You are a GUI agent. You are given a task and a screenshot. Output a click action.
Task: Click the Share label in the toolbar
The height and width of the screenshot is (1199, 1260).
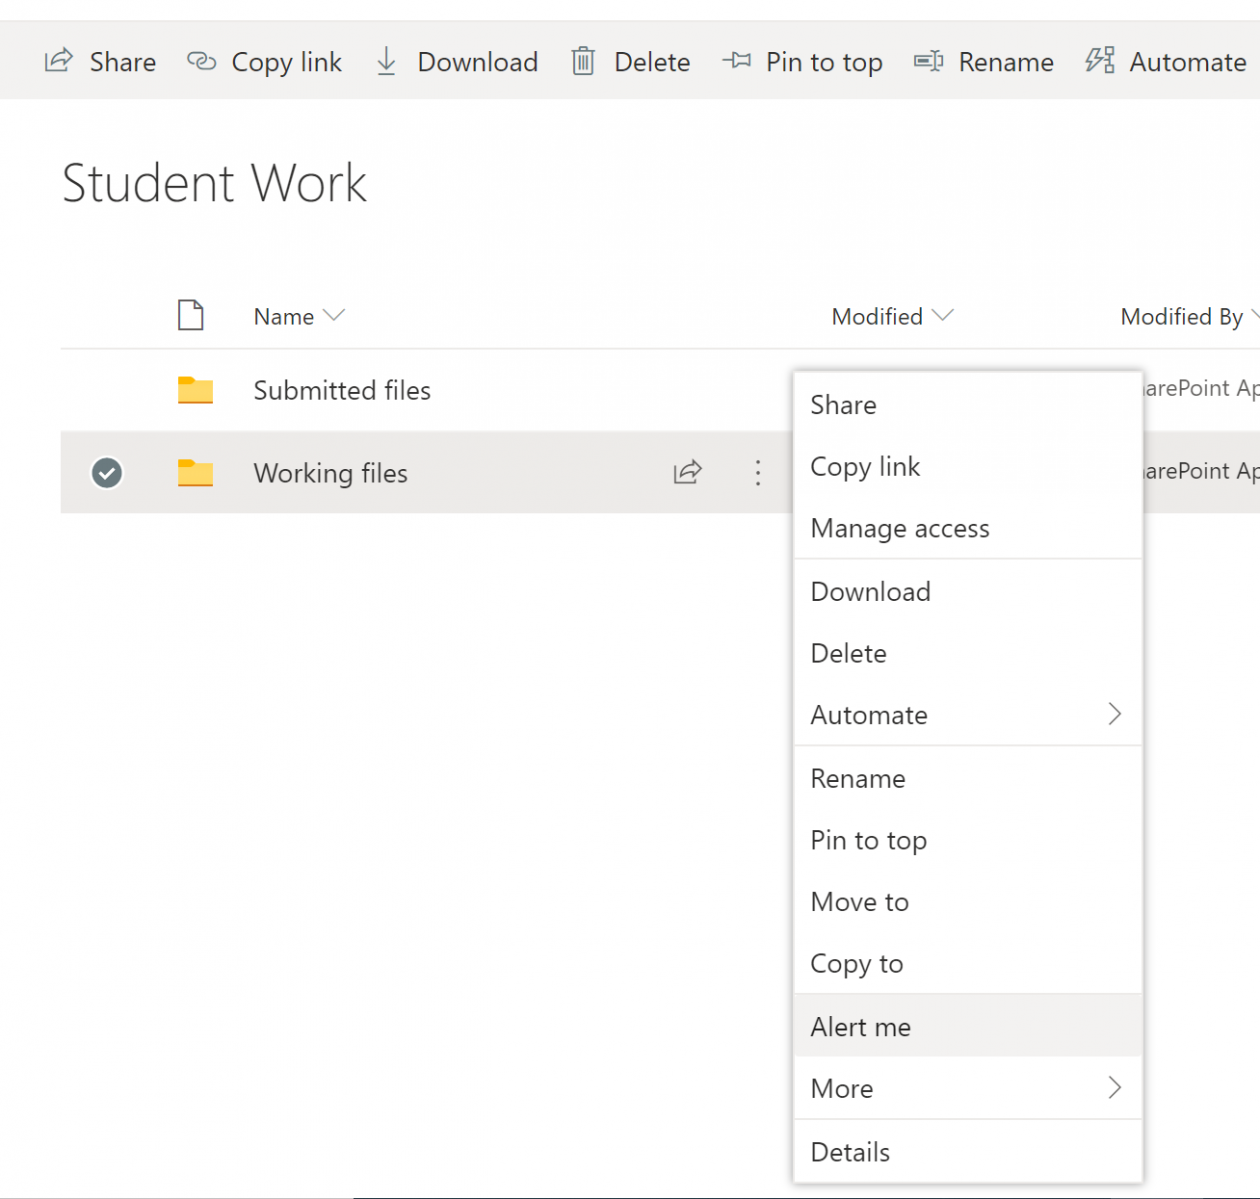123,62
